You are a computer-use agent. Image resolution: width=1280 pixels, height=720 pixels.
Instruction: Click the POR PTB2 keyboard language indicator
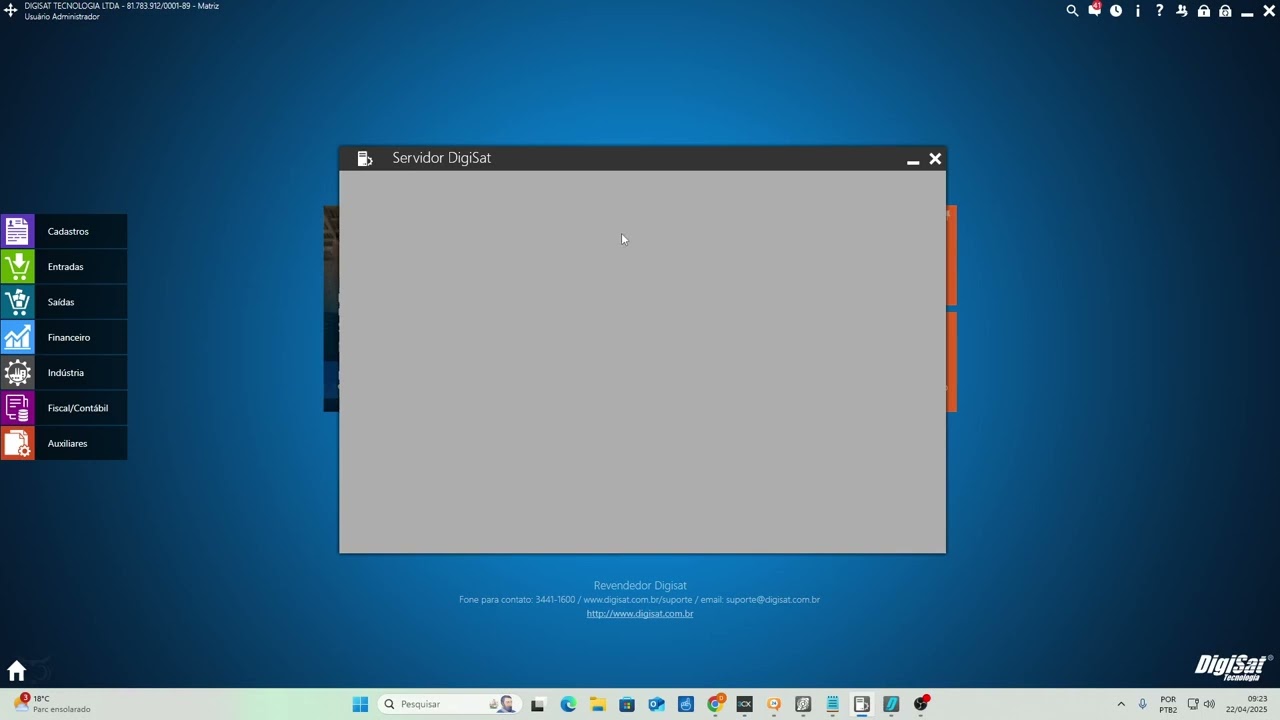point(1168,704)
